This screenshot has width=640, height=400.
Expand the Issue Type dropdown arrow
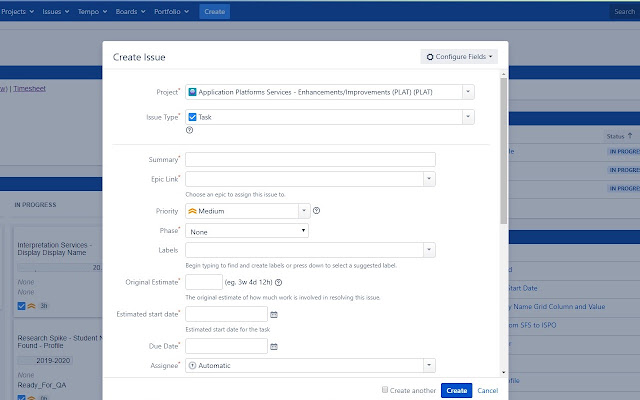(468, 117)
